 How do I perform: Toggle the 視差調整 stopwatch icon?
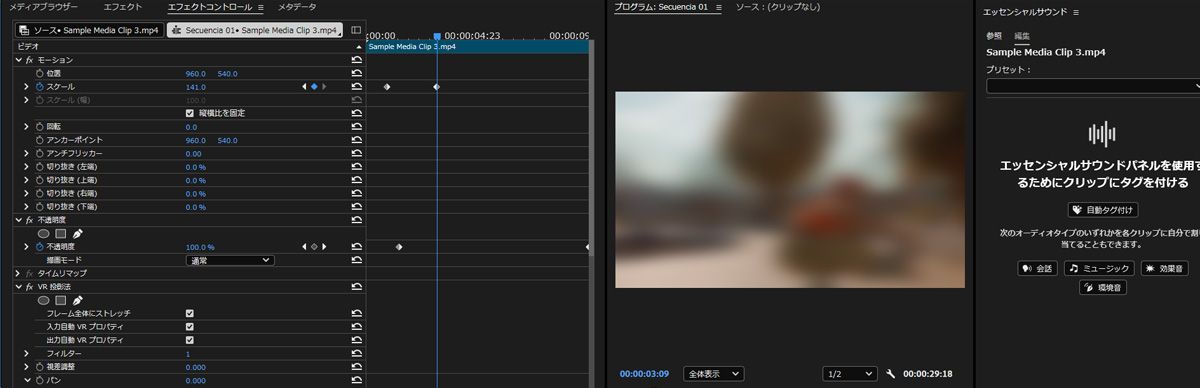coord(40,367)
